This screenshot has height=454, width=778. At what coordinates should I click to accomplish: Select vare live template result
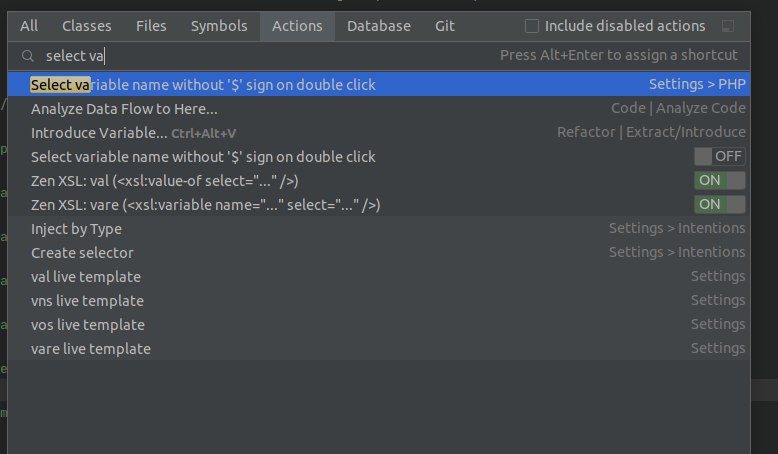coord(91,349)
